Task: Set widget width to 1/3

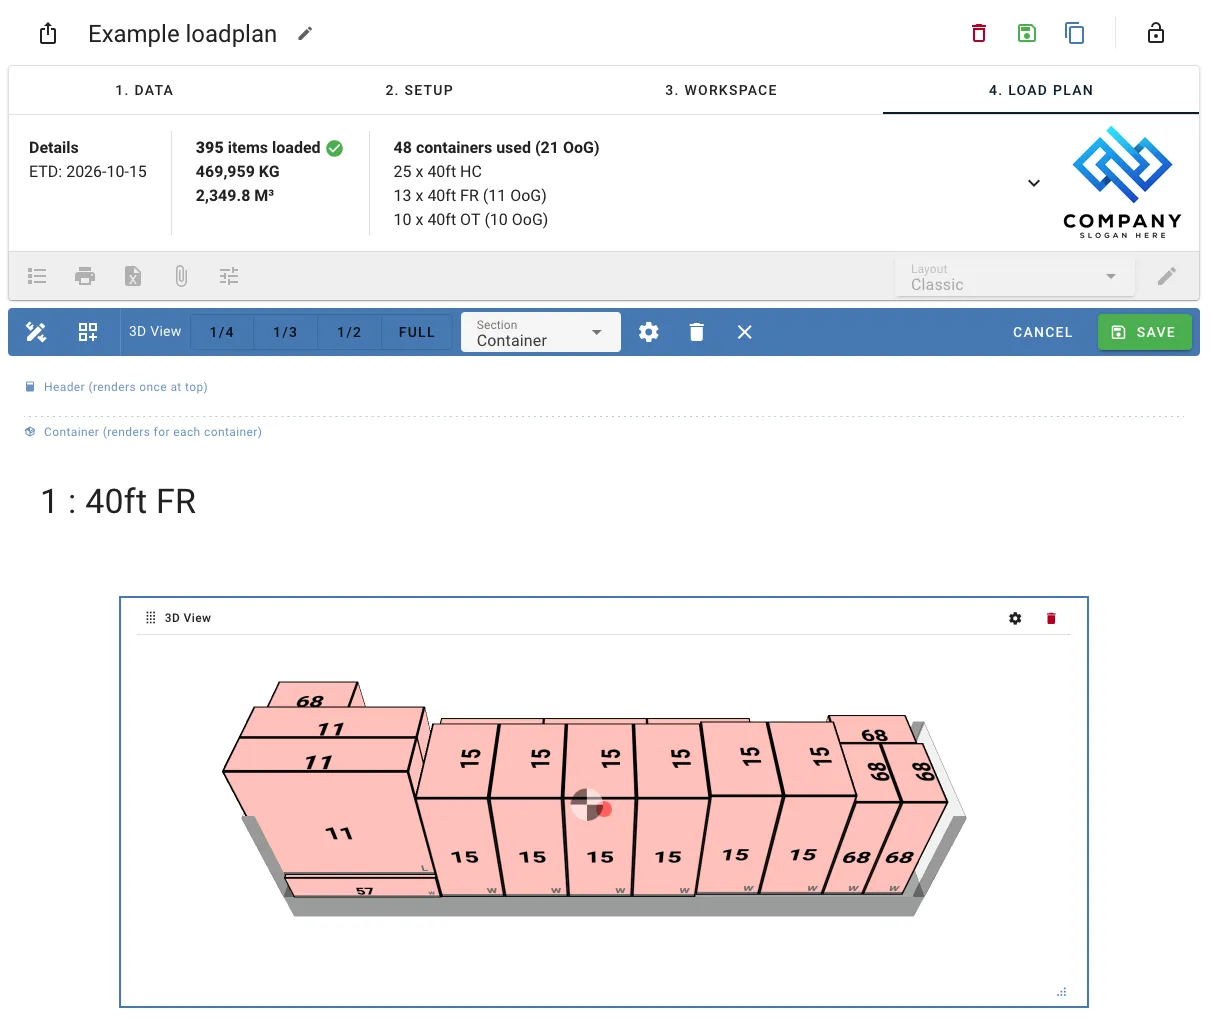Action: (x=285, y=332)
